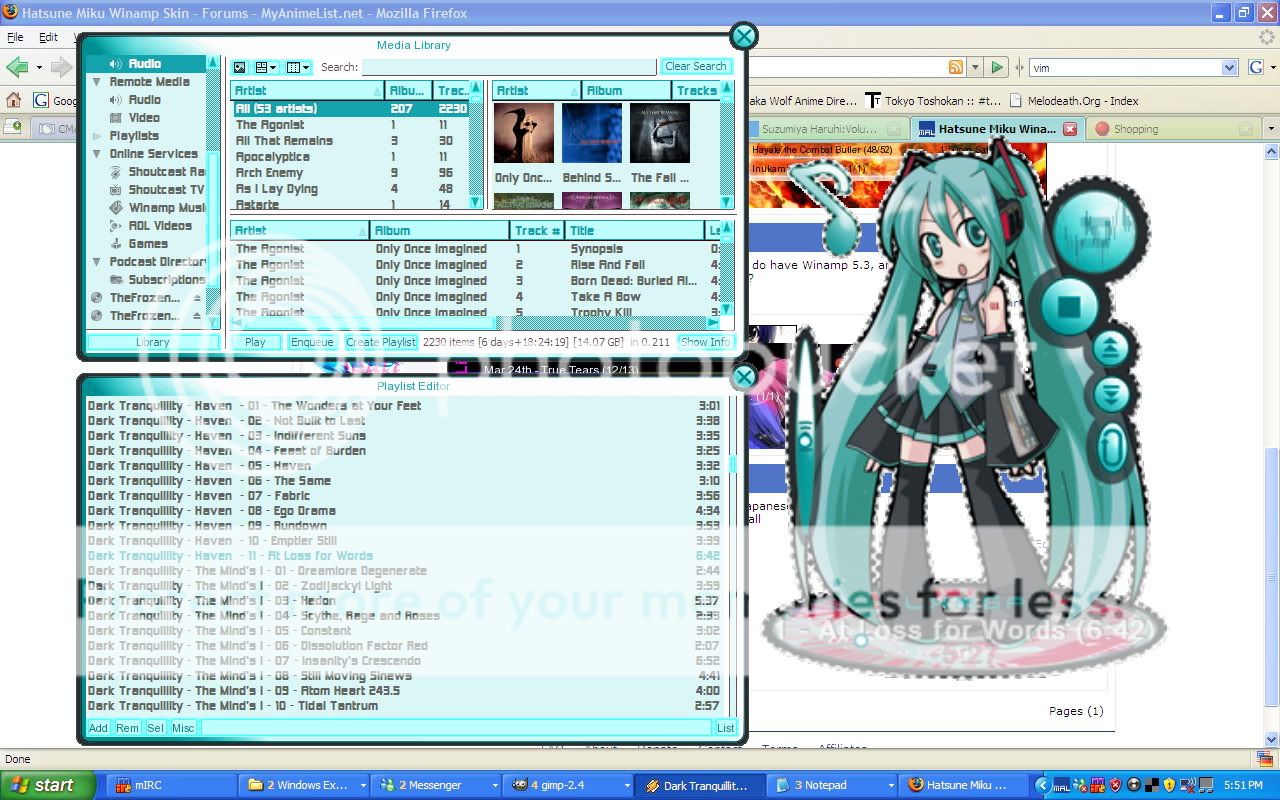The width and height of the screenshot is (1280, 800).
Task: Collapse the Online Services tree node
Action: pos(96,153)
